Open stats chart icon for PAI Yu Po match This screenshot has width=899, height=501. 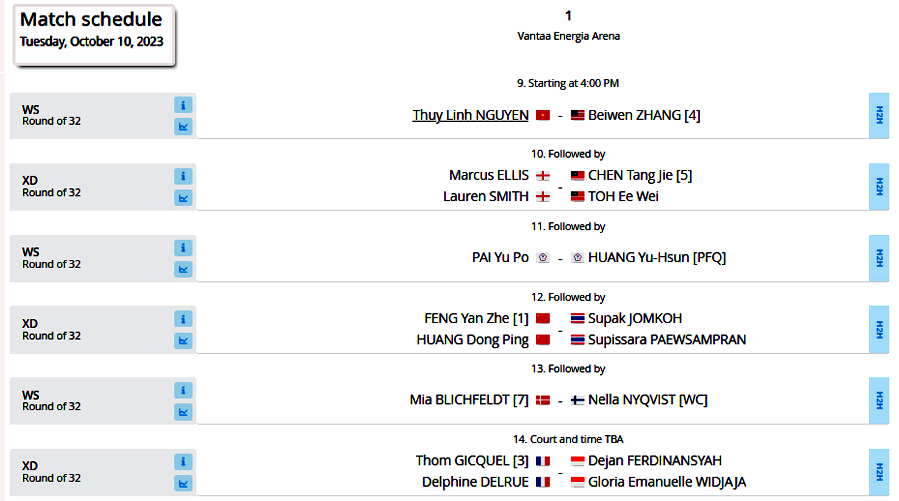(183, 269)
